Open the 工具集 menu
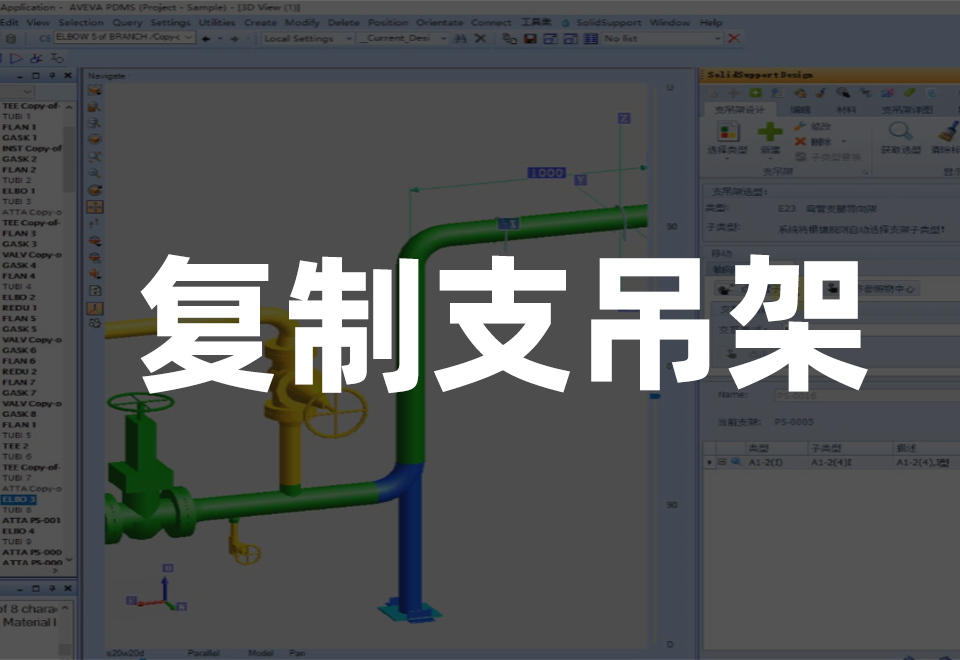 click(536, 23)
